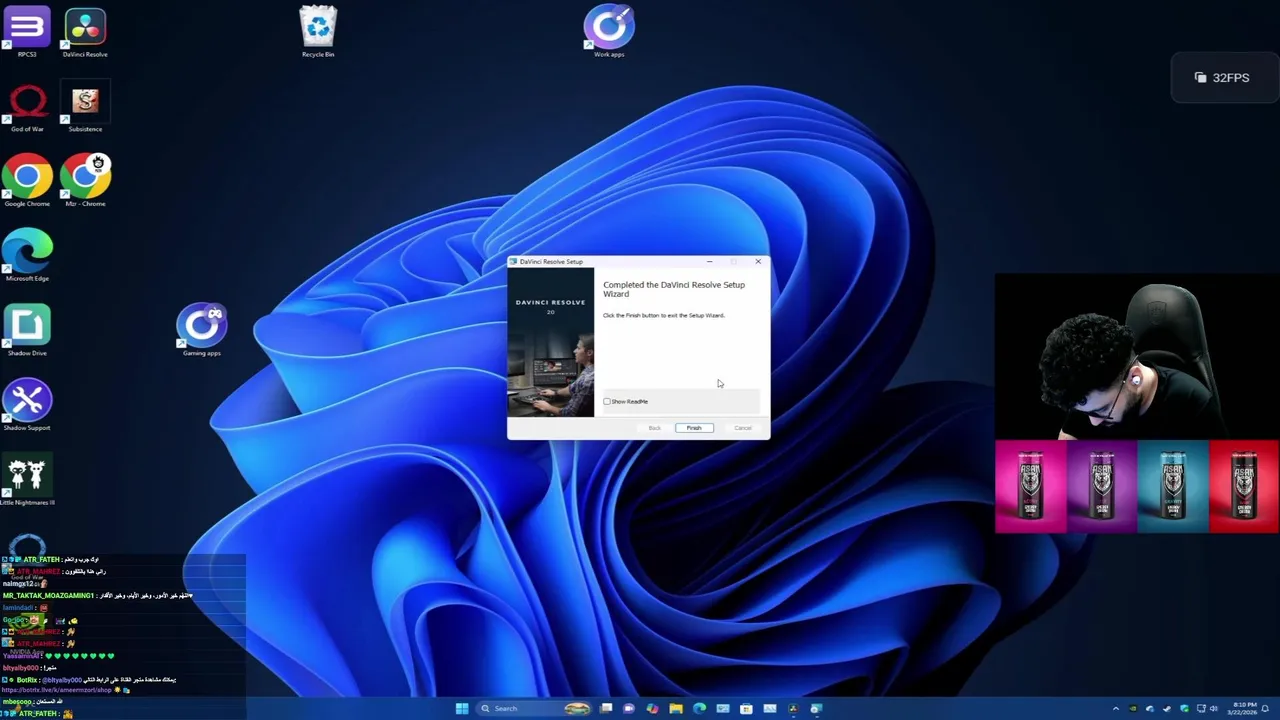
Task: Click the botrix.live shop link in chat
Action: [x=57, y=690]
